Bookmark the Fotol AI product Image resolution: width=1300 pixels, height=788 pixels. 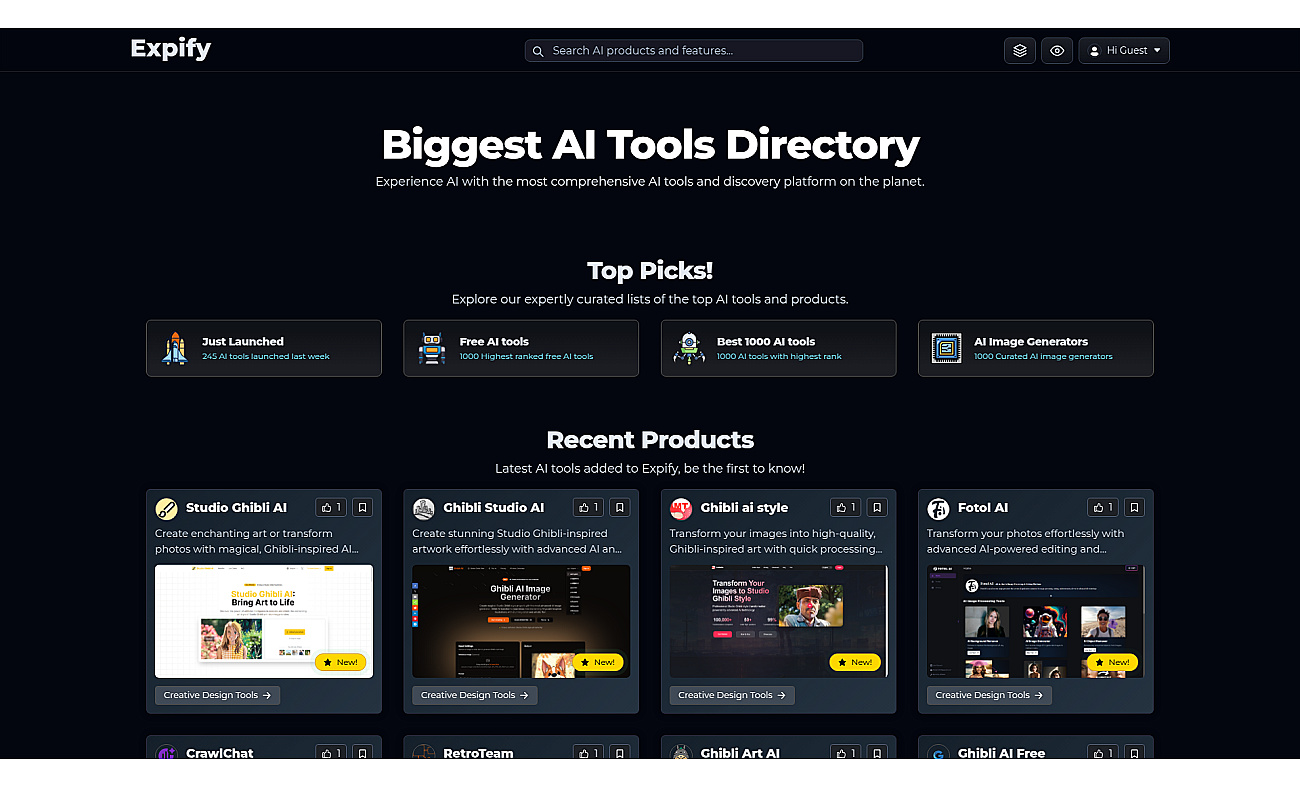point(1134,508)
